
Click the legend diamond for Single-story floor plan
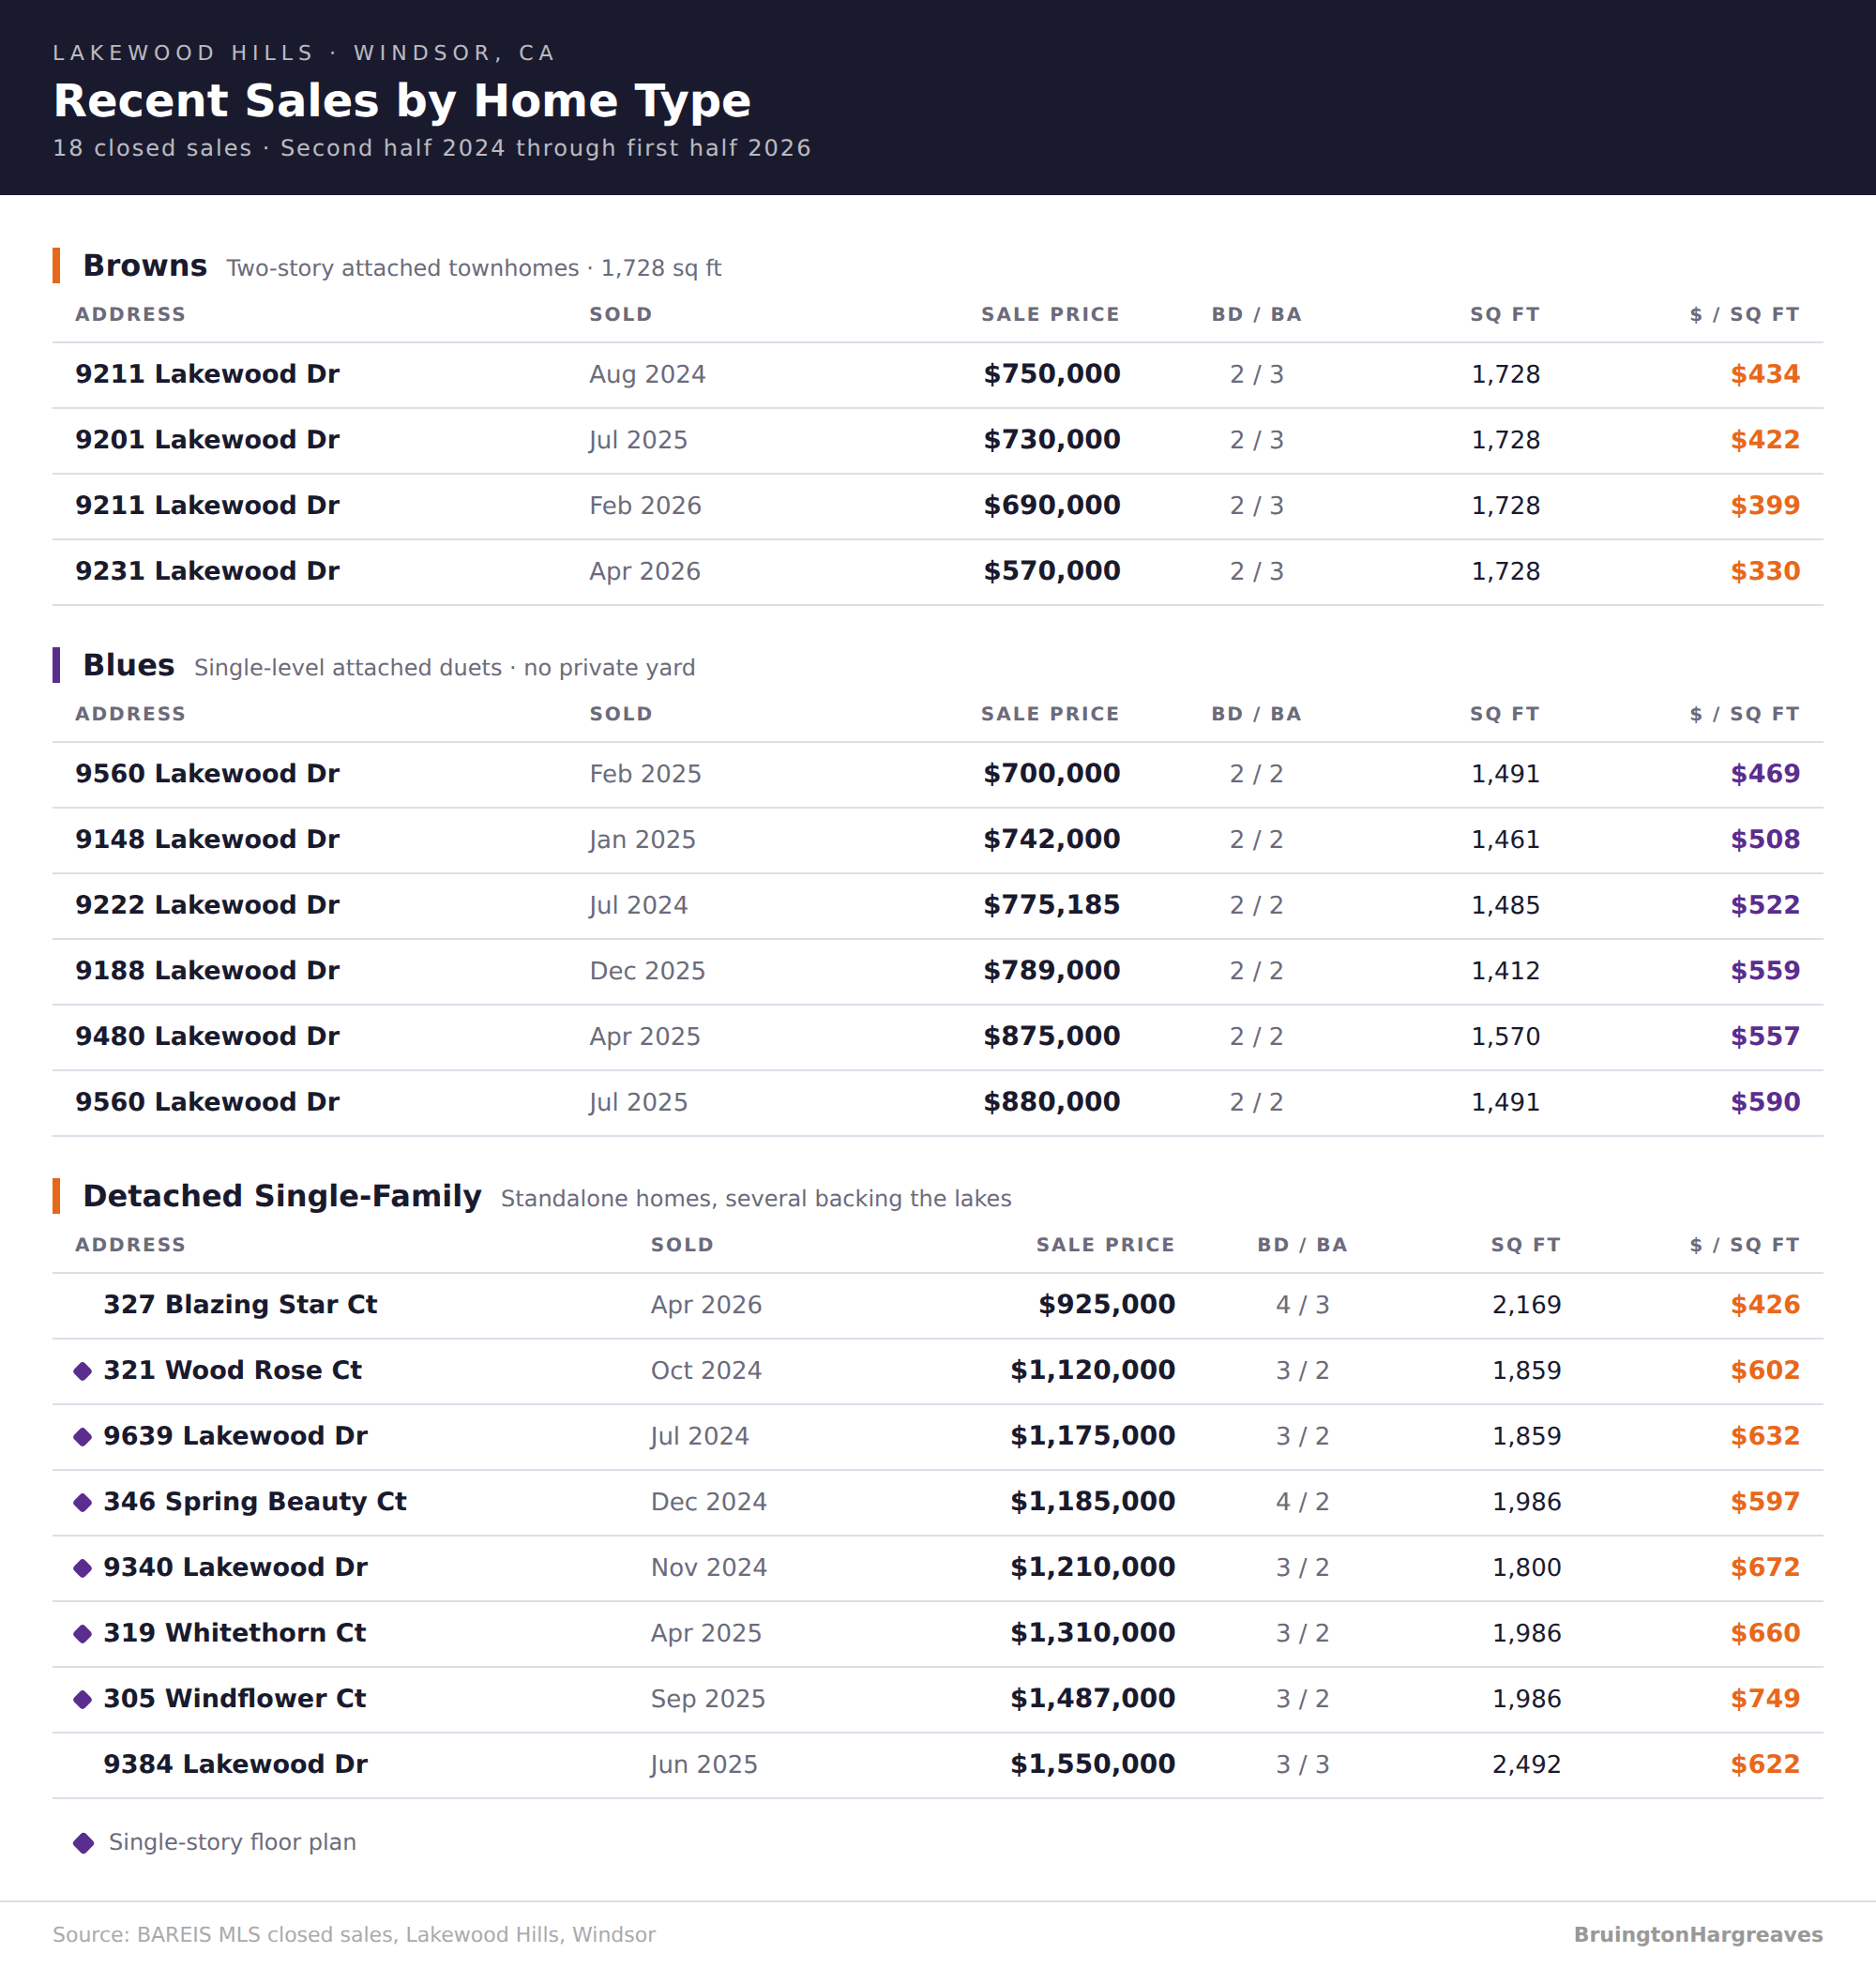pyautogui.click(x=84, y=1843)
